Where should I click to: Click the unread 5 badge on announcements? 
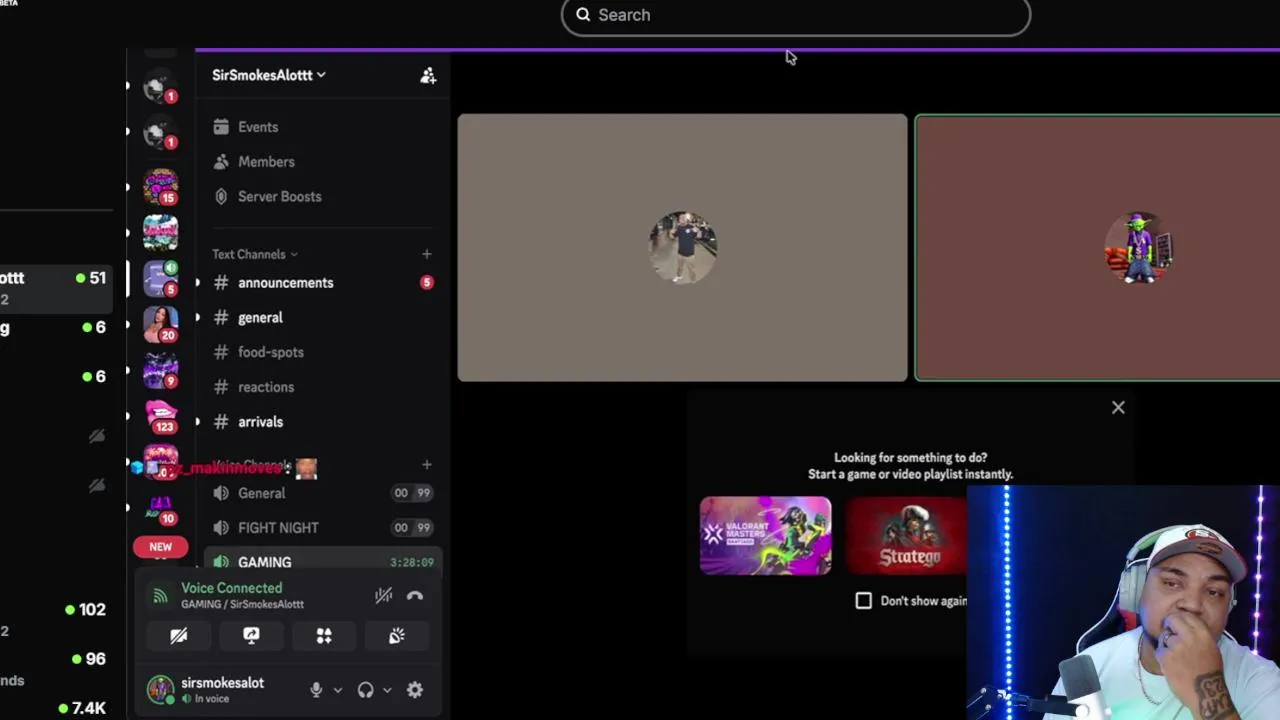pyautogui.click(x=427, y=283)
